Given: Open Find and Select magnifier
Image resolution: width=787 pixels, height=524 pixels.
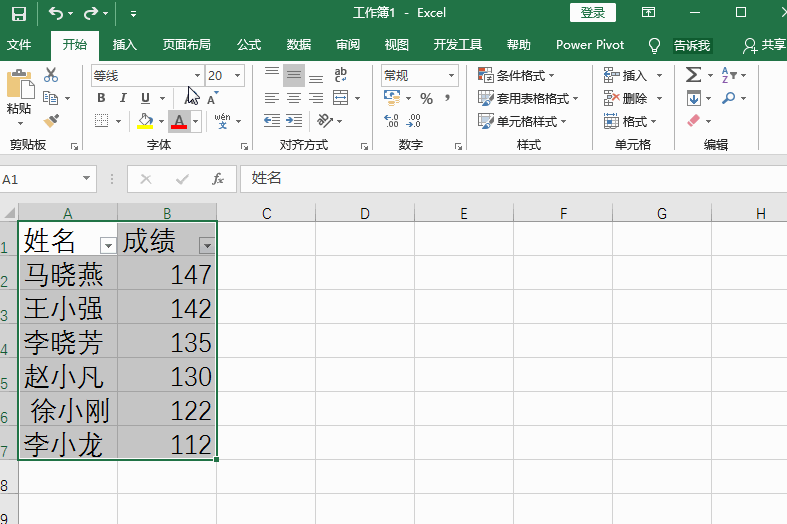Looking at the screenshot, I should tap(728, 98).
